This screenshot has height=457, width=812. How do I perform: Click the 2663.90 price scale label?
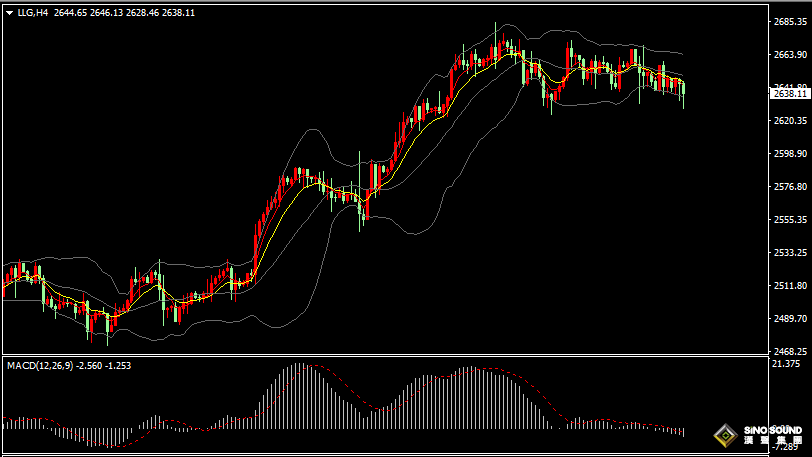pos(790,55)
